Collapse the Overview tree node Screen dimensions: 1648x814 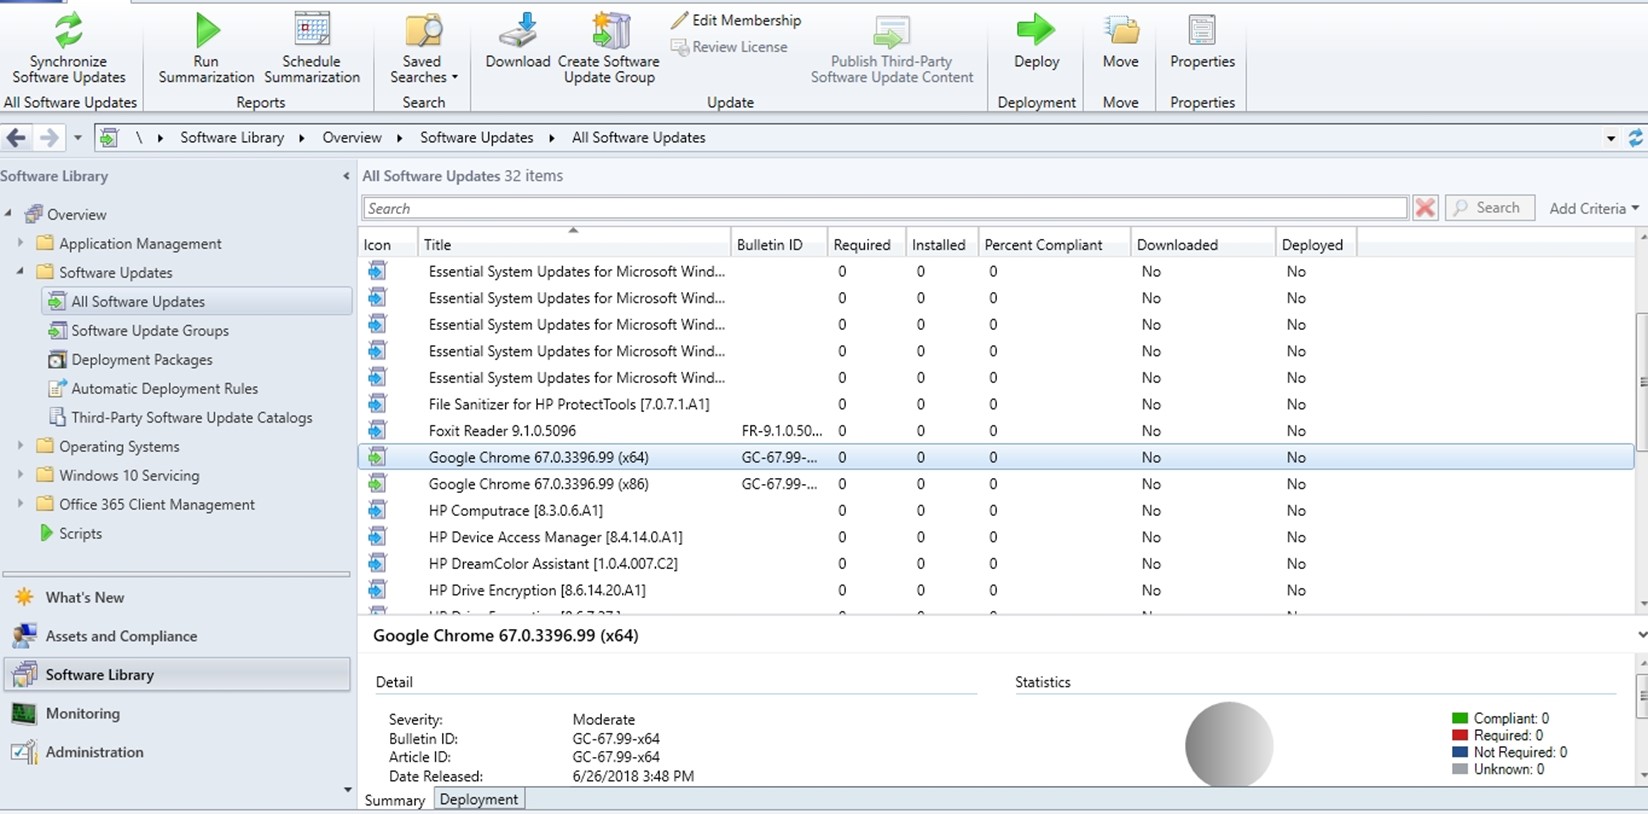click(x=9, y=213)
